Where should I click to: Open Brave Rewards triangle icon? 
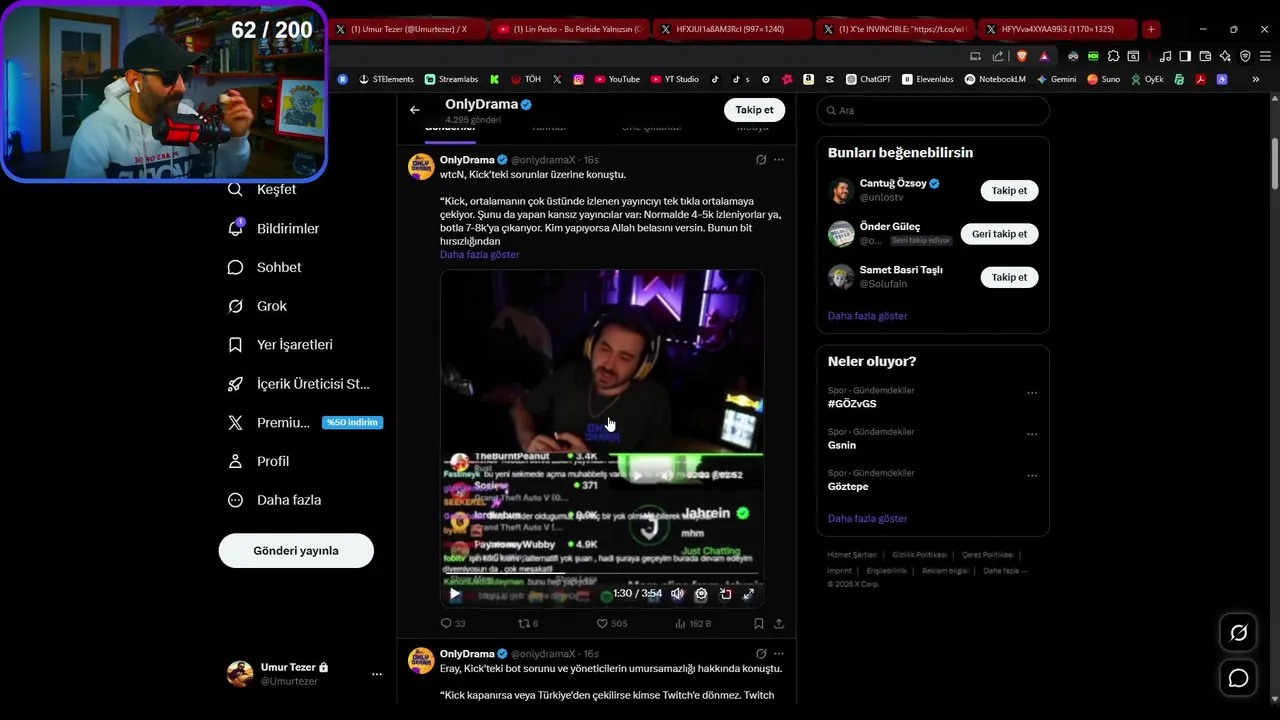(1044, 56)
